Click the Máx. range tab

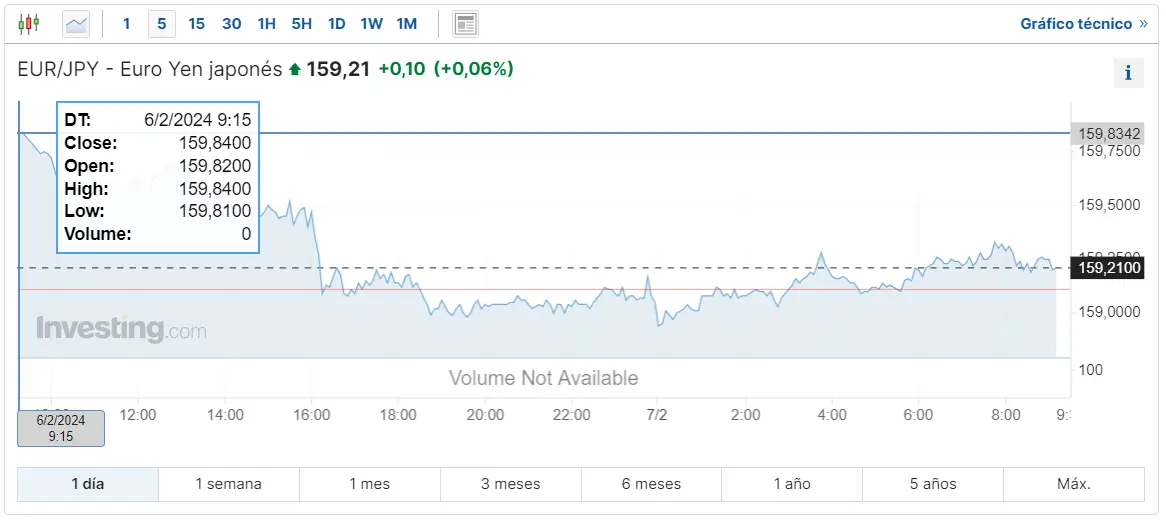pos(1074,484)
